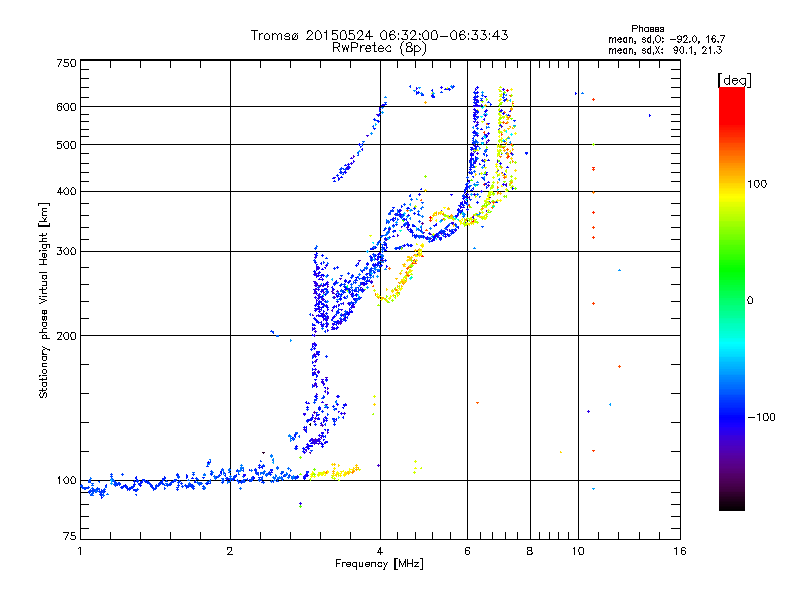Click the y-axis label '750'
This screenshot has width=800, height=600.
66,63
